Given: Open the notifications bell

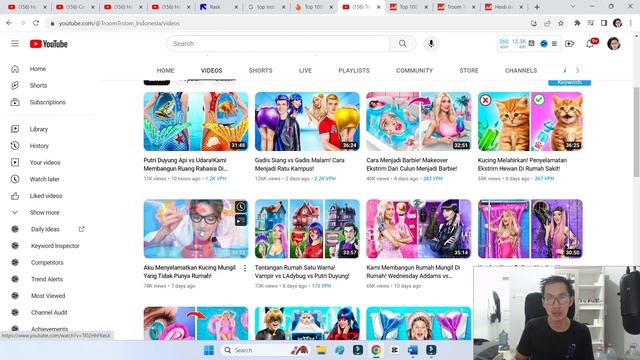Looking at the screenshot, I should [x=590, y=44].
